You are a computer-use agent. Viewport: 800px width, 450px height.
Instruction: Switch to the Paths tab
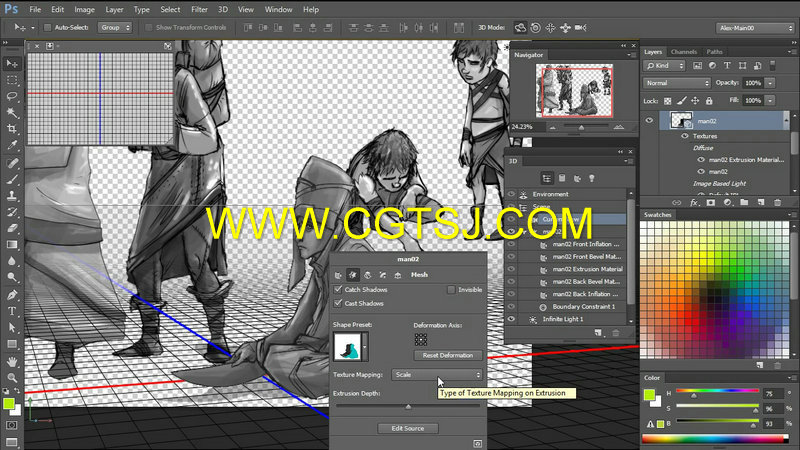click(714, 52)
